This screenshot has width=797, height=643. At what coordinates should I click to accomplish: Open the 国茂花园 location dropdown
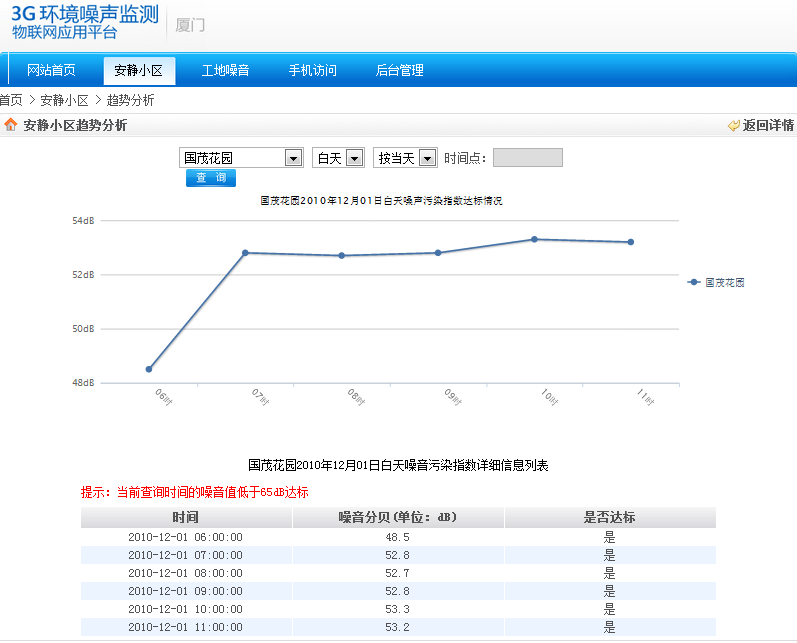coord(293,158)
